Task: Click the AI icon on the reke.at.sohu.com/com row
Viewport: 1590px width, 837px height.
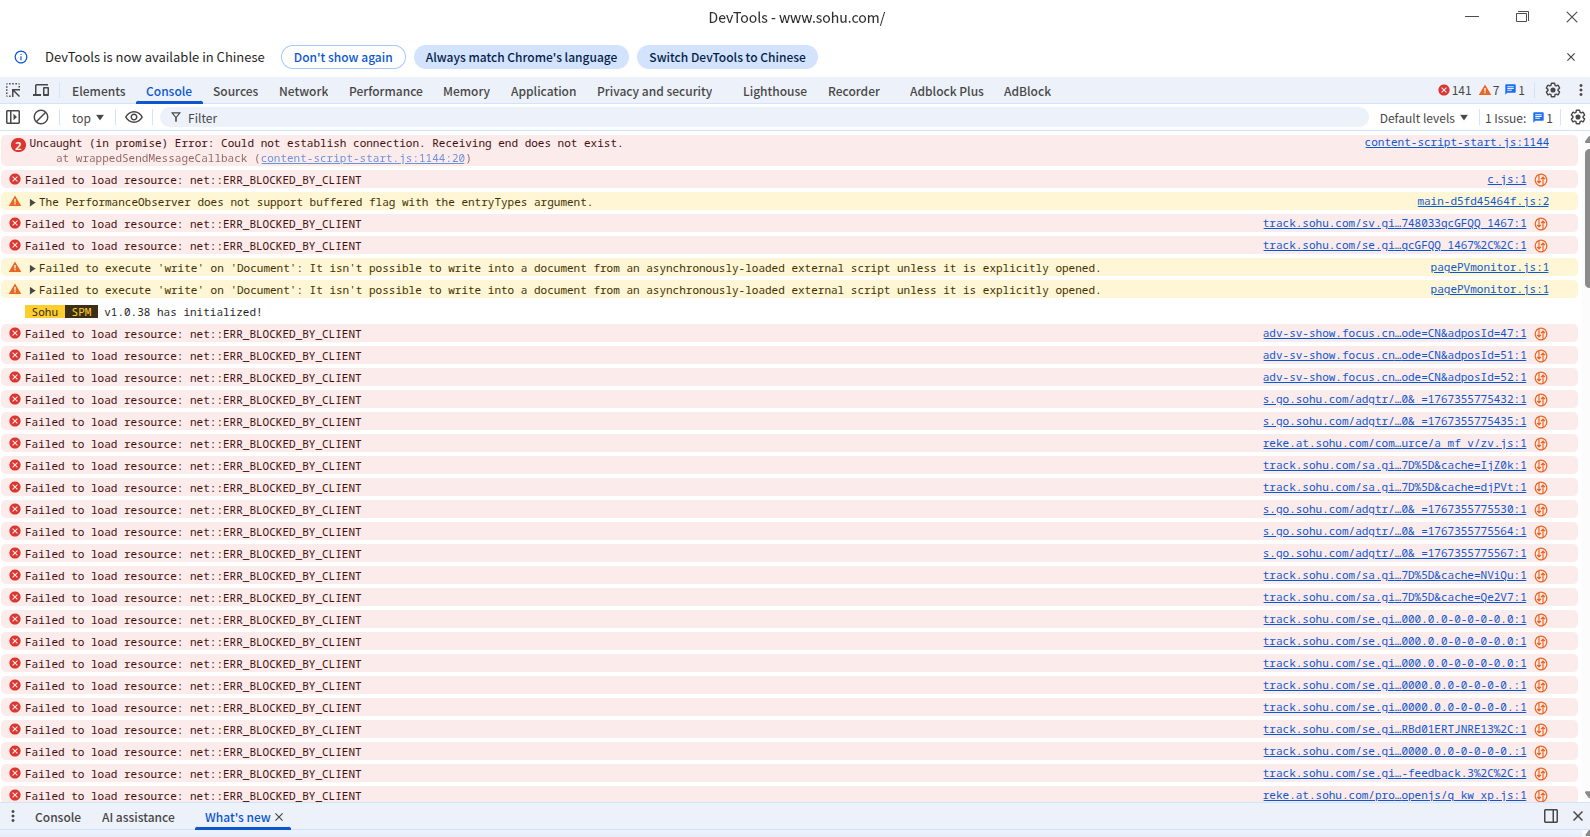Action: tap(1541, 444)
